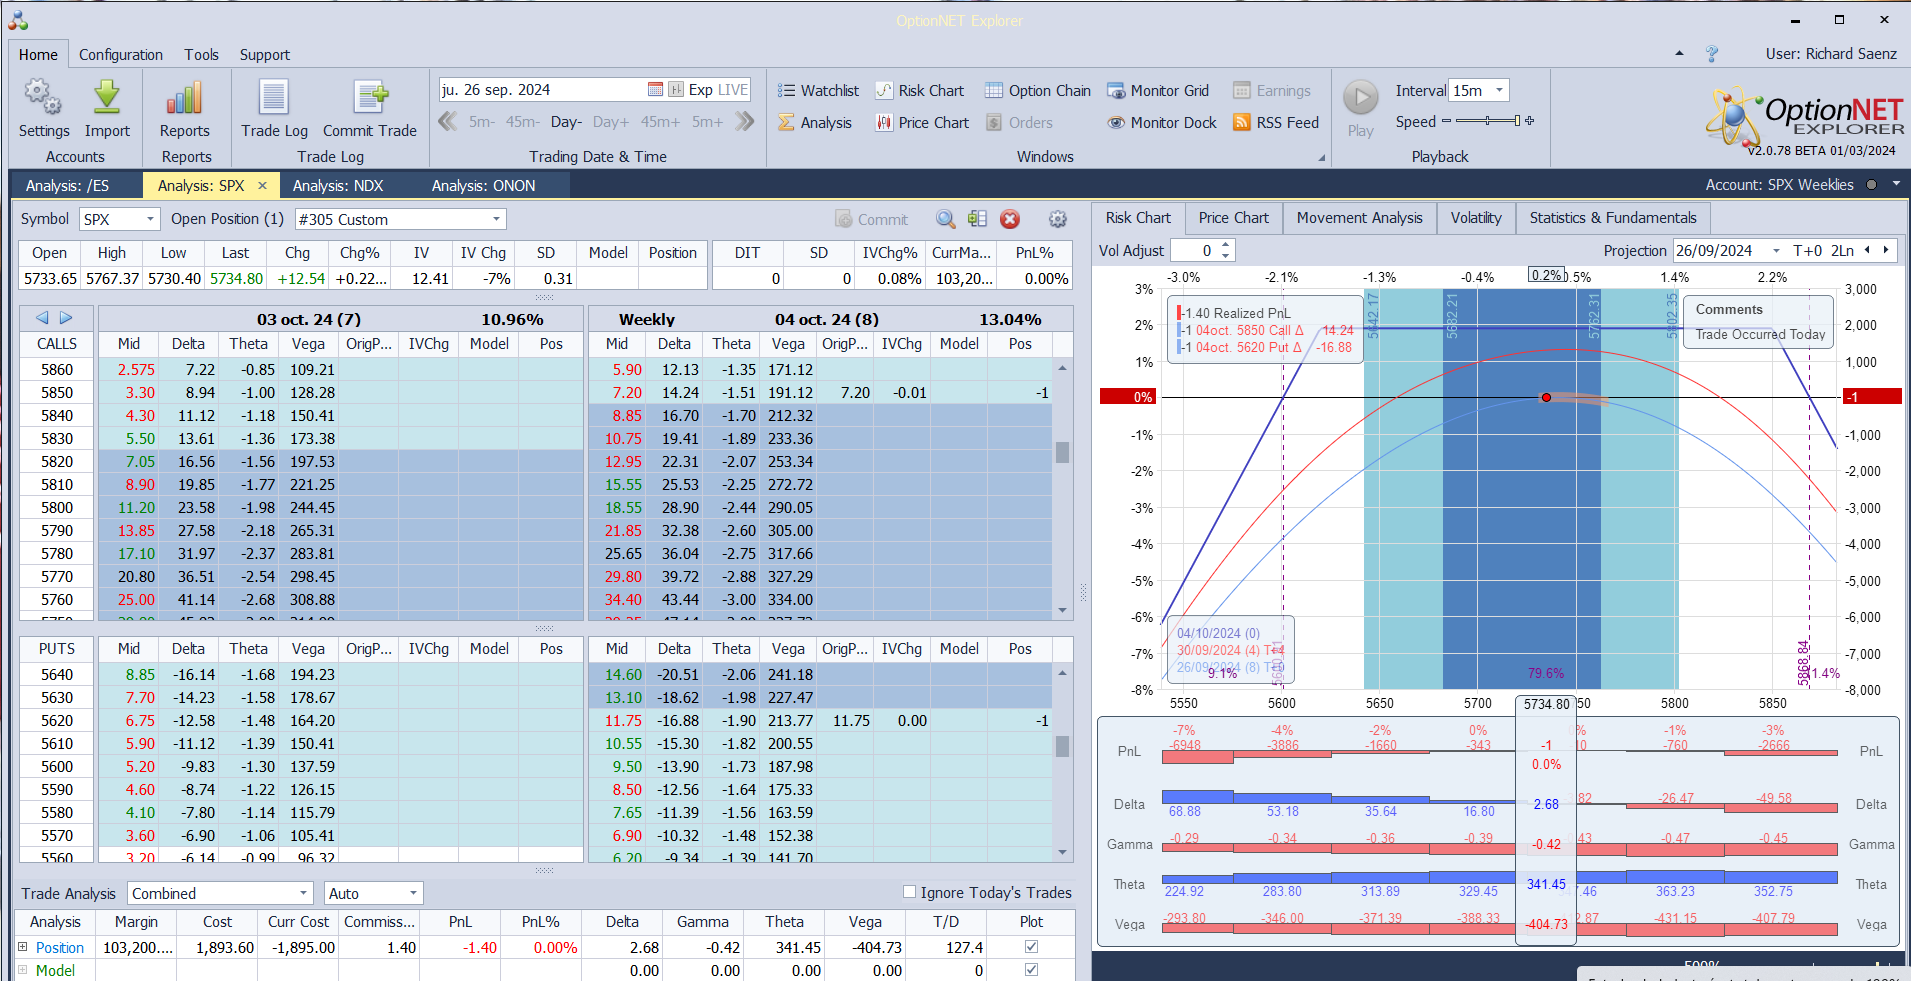Viewport: 1911px width, 981px height.
Task: Toggle the T+0 projection option
Action: (x=1808, y=250)
